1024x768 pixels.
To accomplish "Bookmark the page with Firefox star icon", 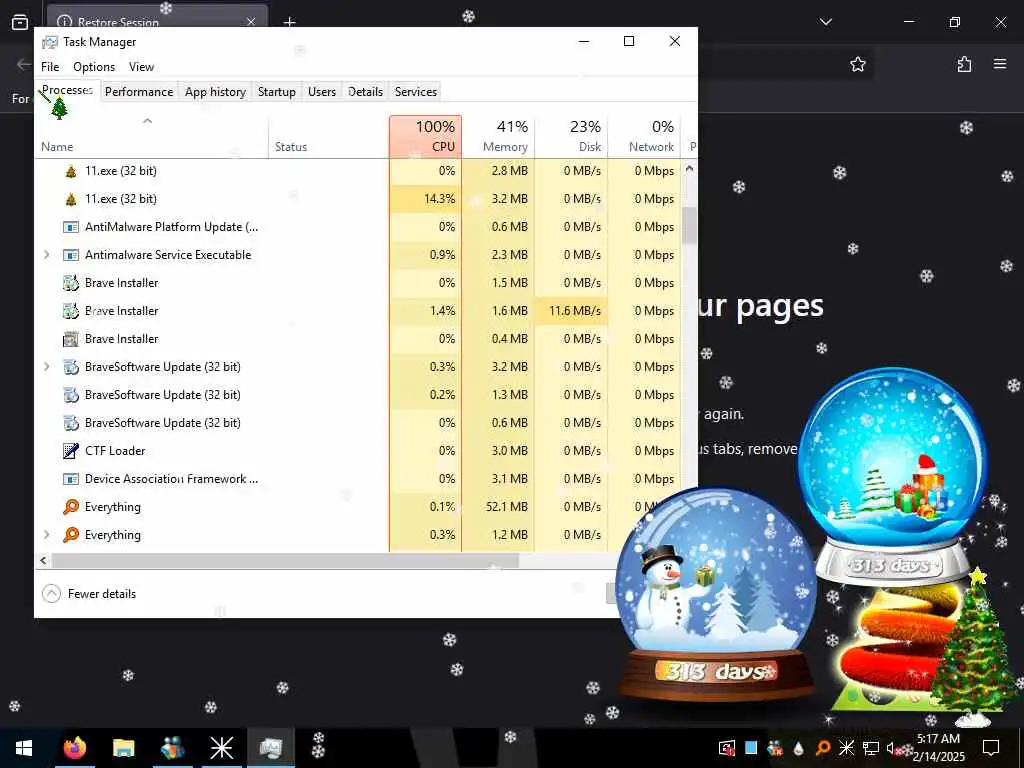I will pyautogui.click(x=857, y=64).
